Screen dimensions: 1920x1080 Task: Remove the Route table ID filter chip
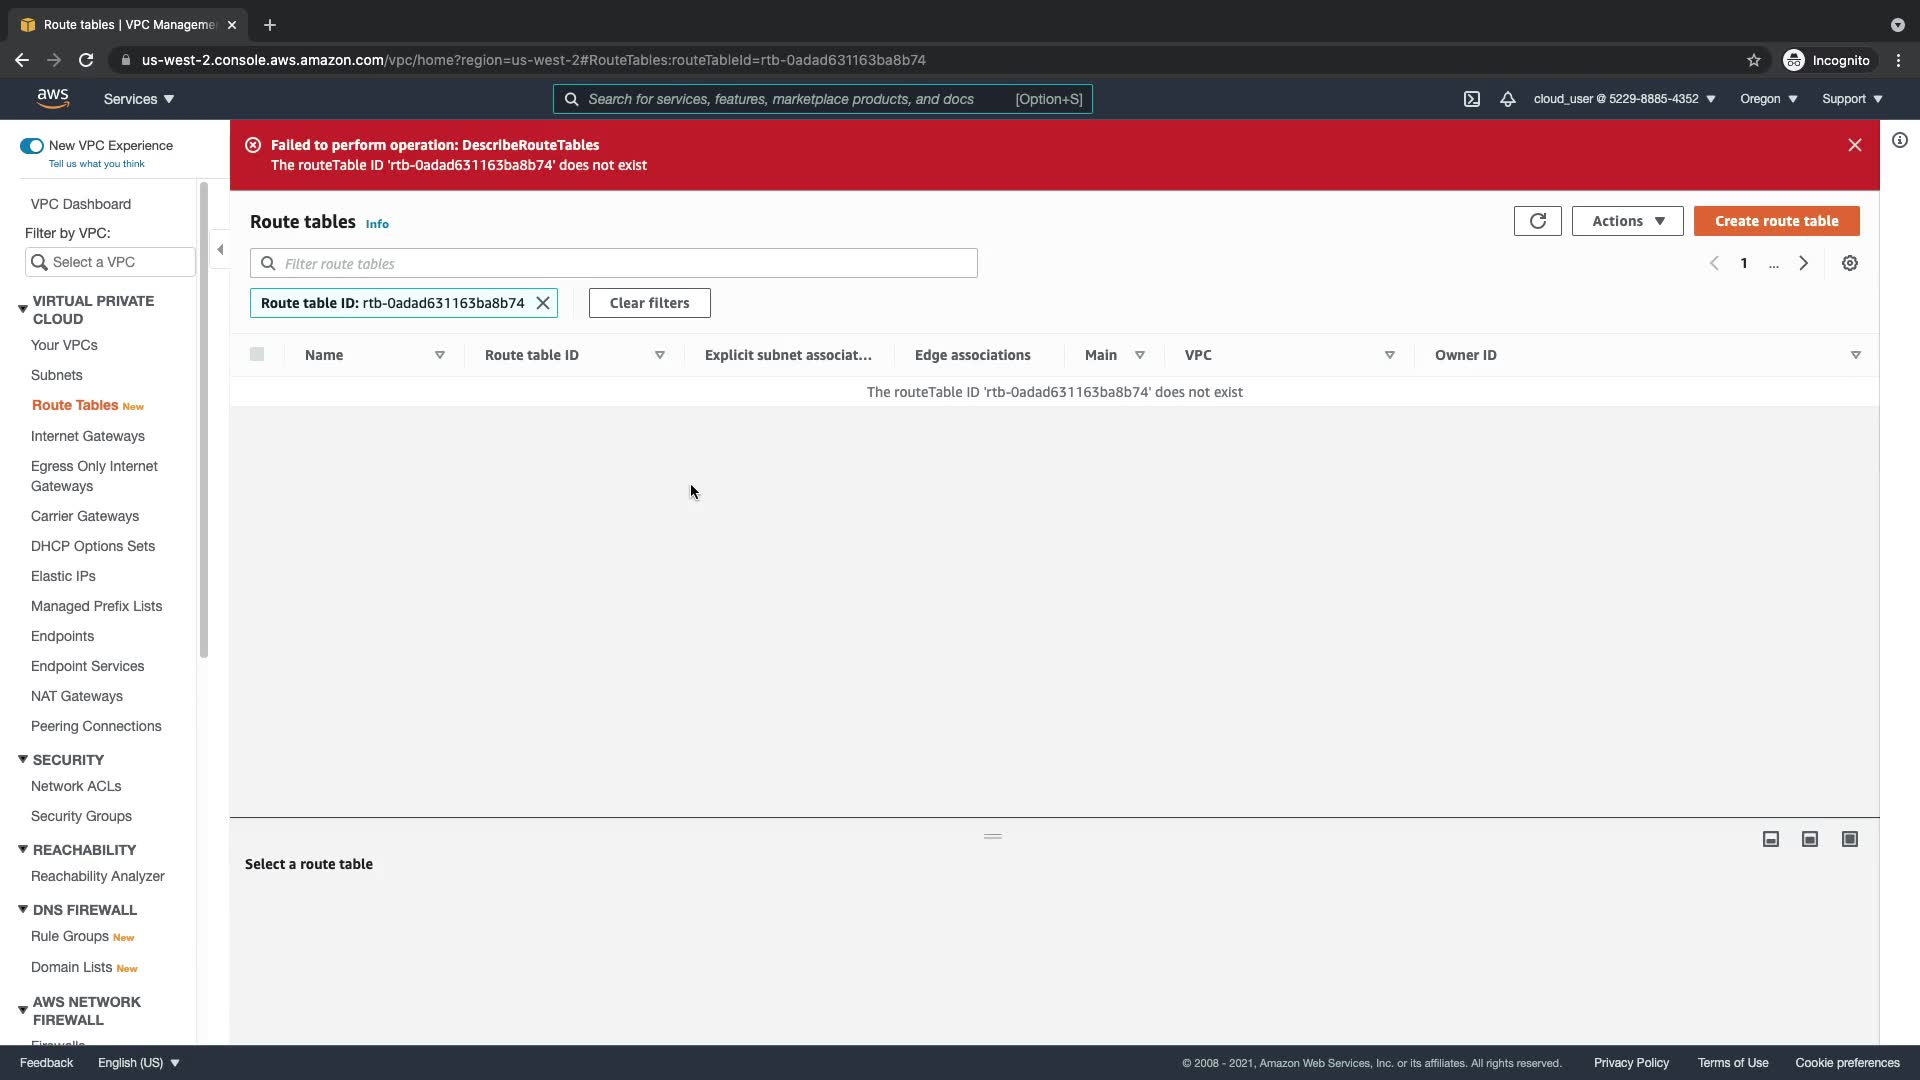pyautogui.click(x=543, y=303)
